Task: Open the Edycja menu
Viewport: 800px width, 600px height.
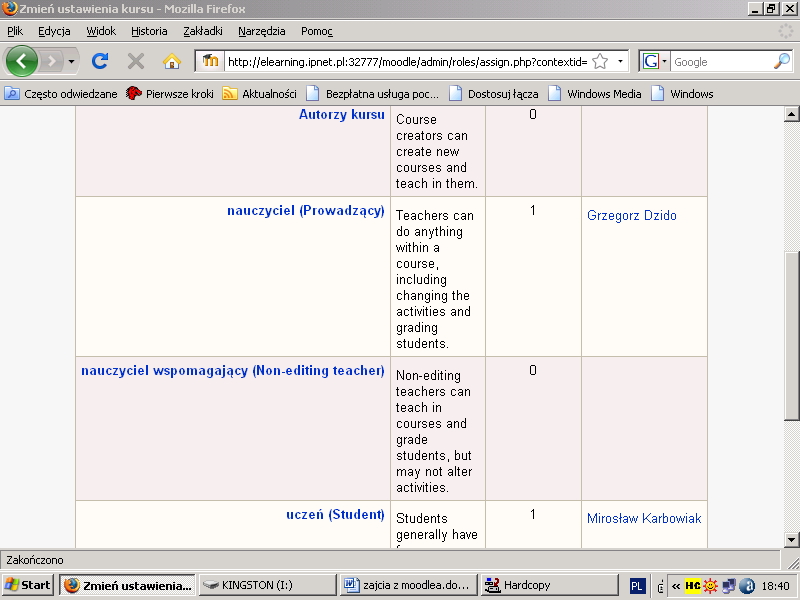Action: (x=54, y=31)
